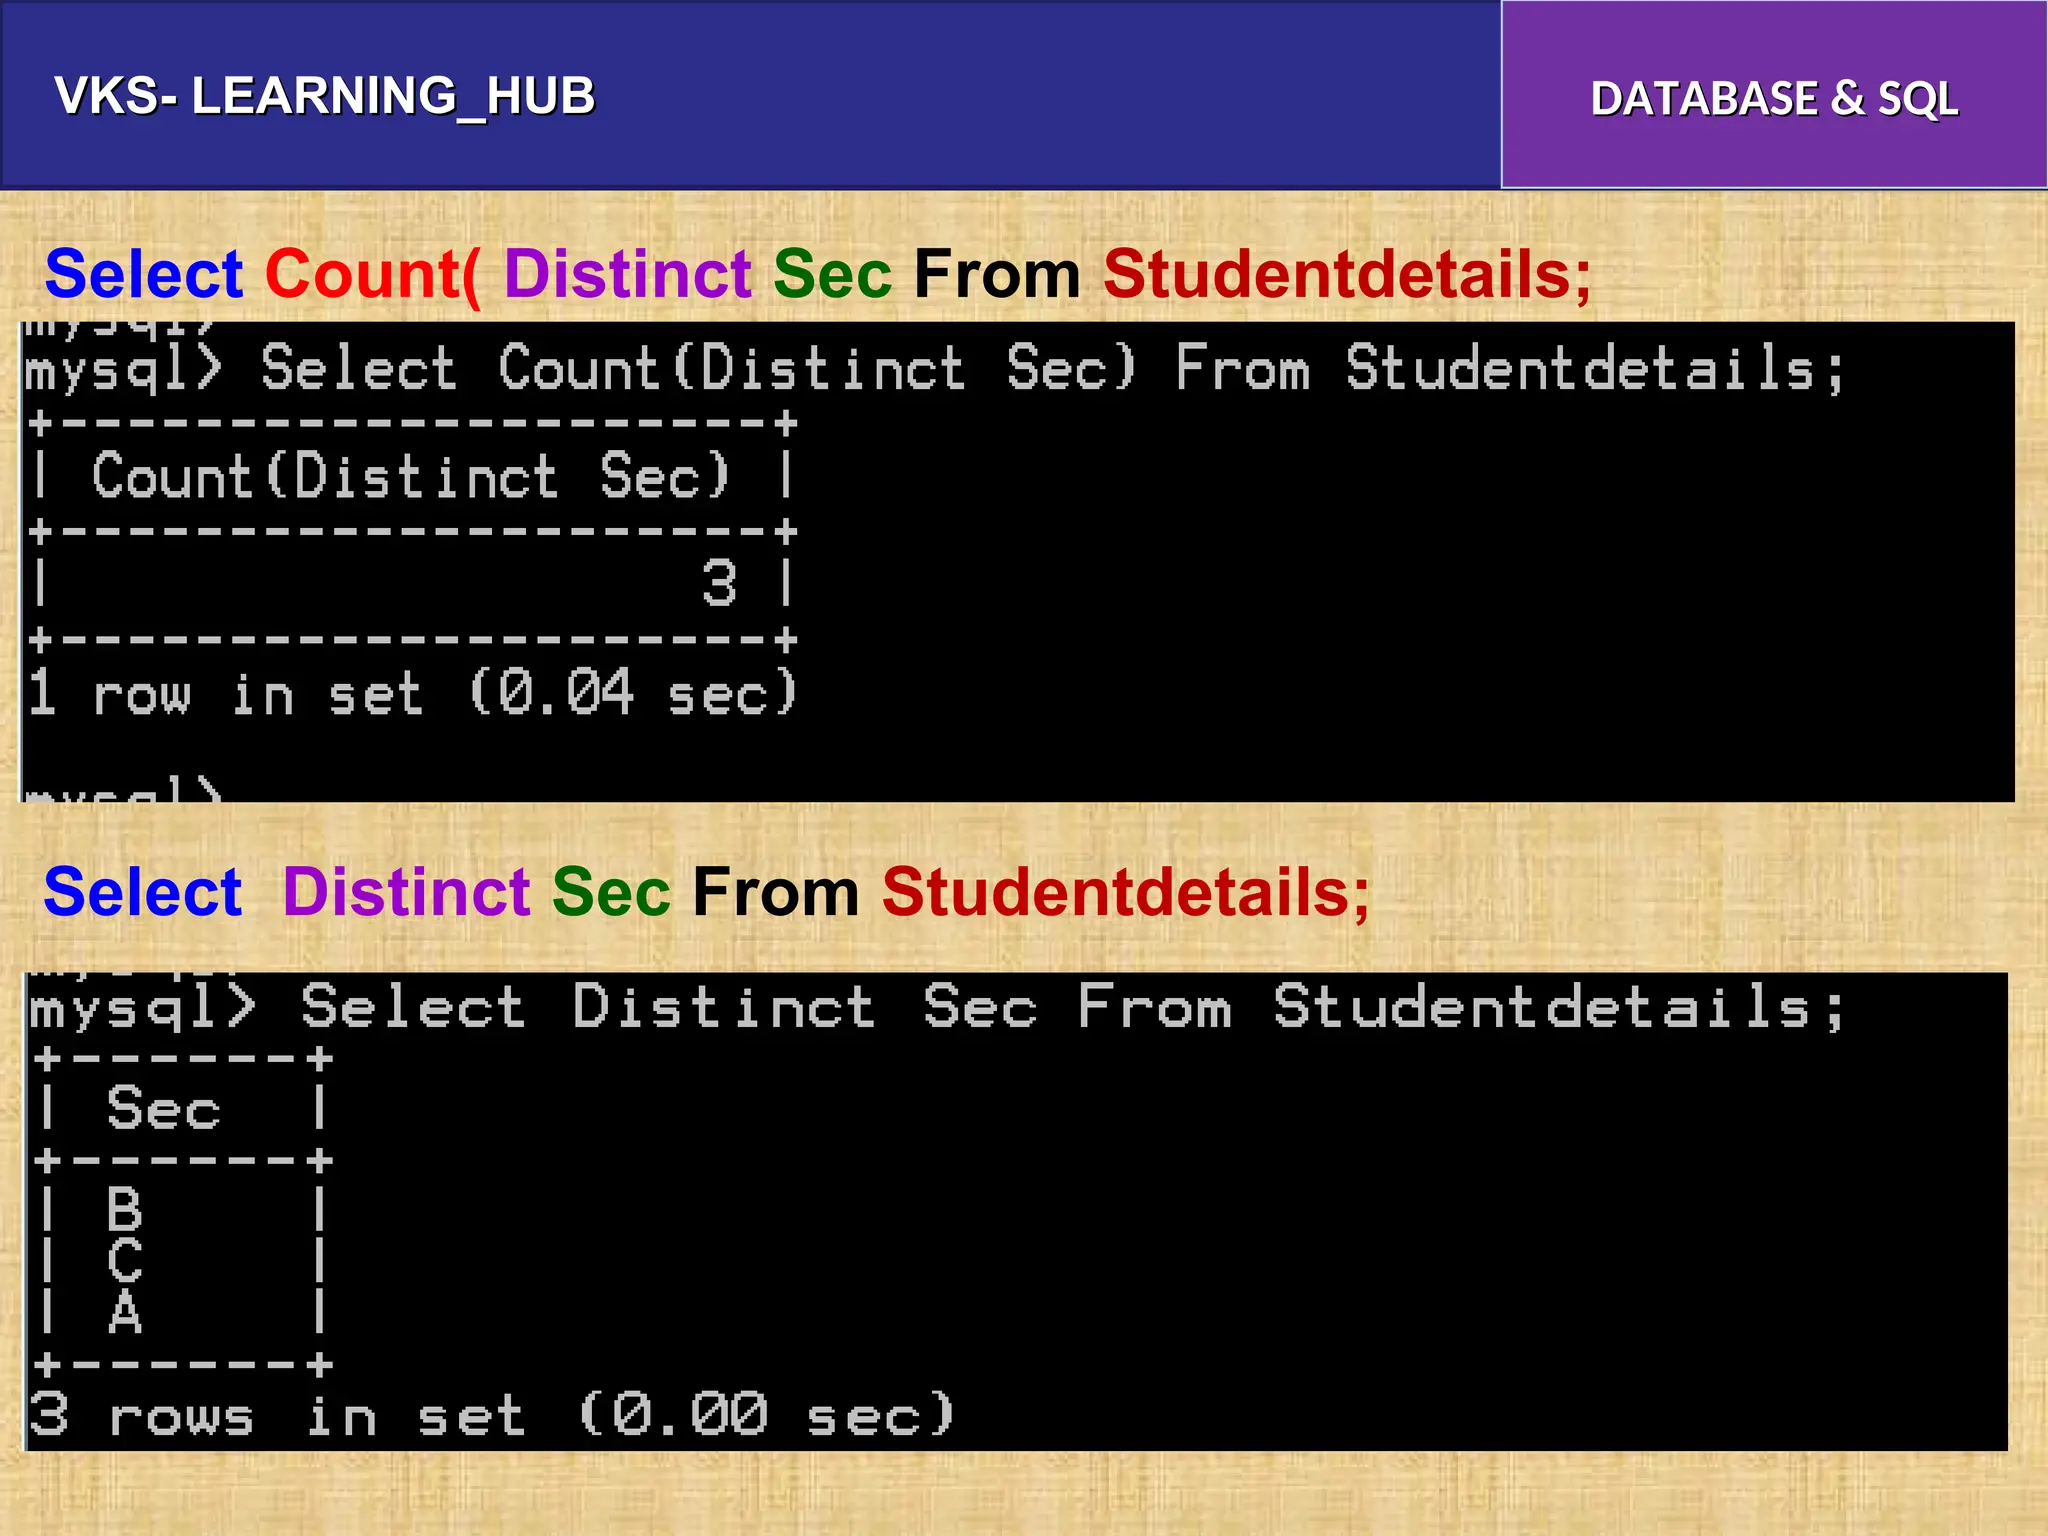Click the purple Distinct in second heading
The width and height of the screenshot is (2048, 1536).
pyautogui.click(x=406, y=892)
